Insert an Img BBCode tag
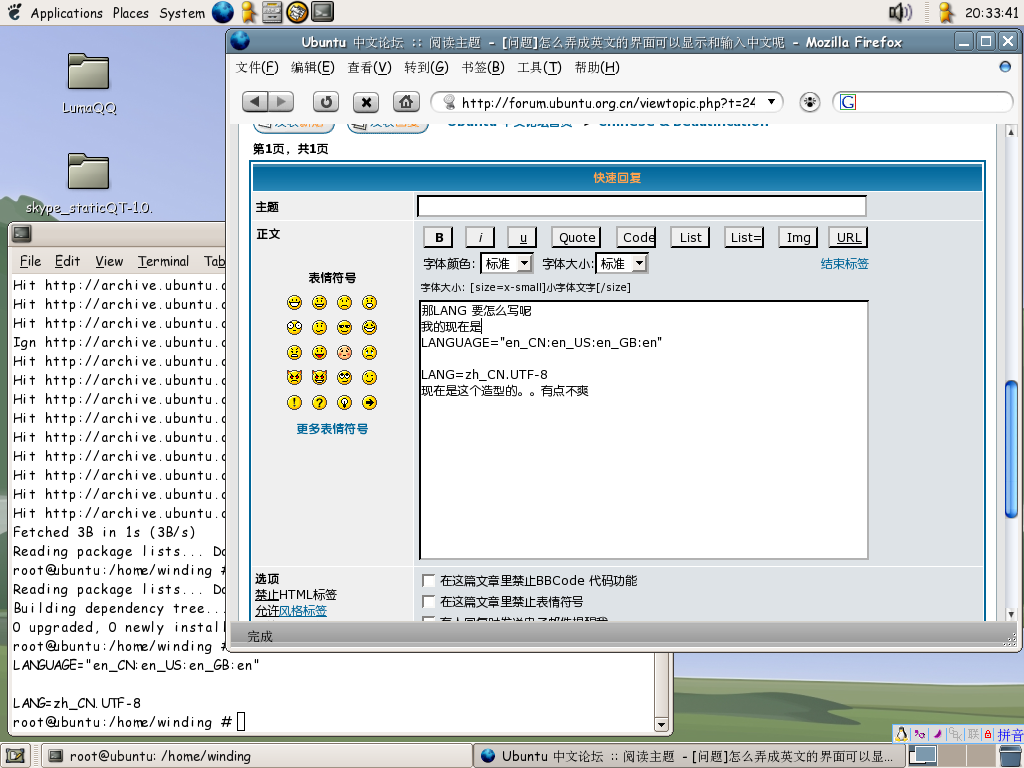1024x768 pixels. [798, 237]
